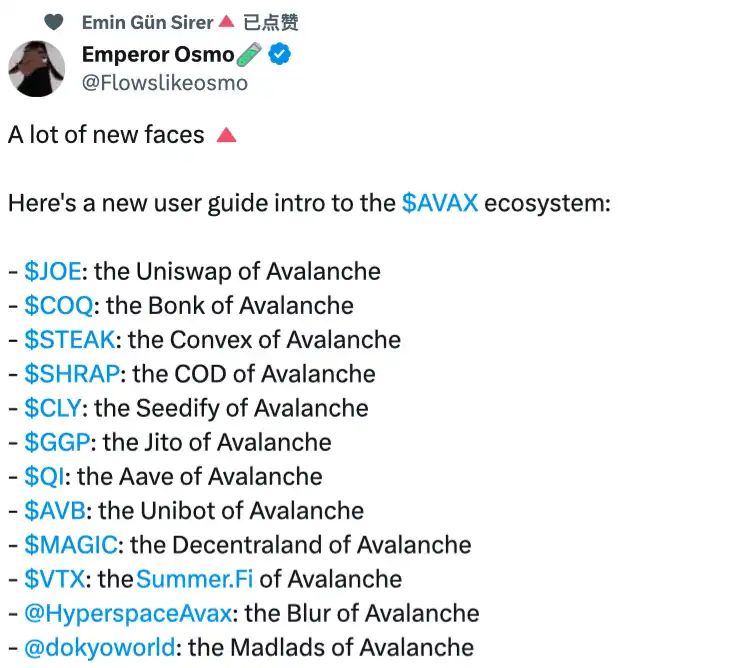Open the $JOE cashtag
Screen dimensions: 754x668
pos(54,271)
